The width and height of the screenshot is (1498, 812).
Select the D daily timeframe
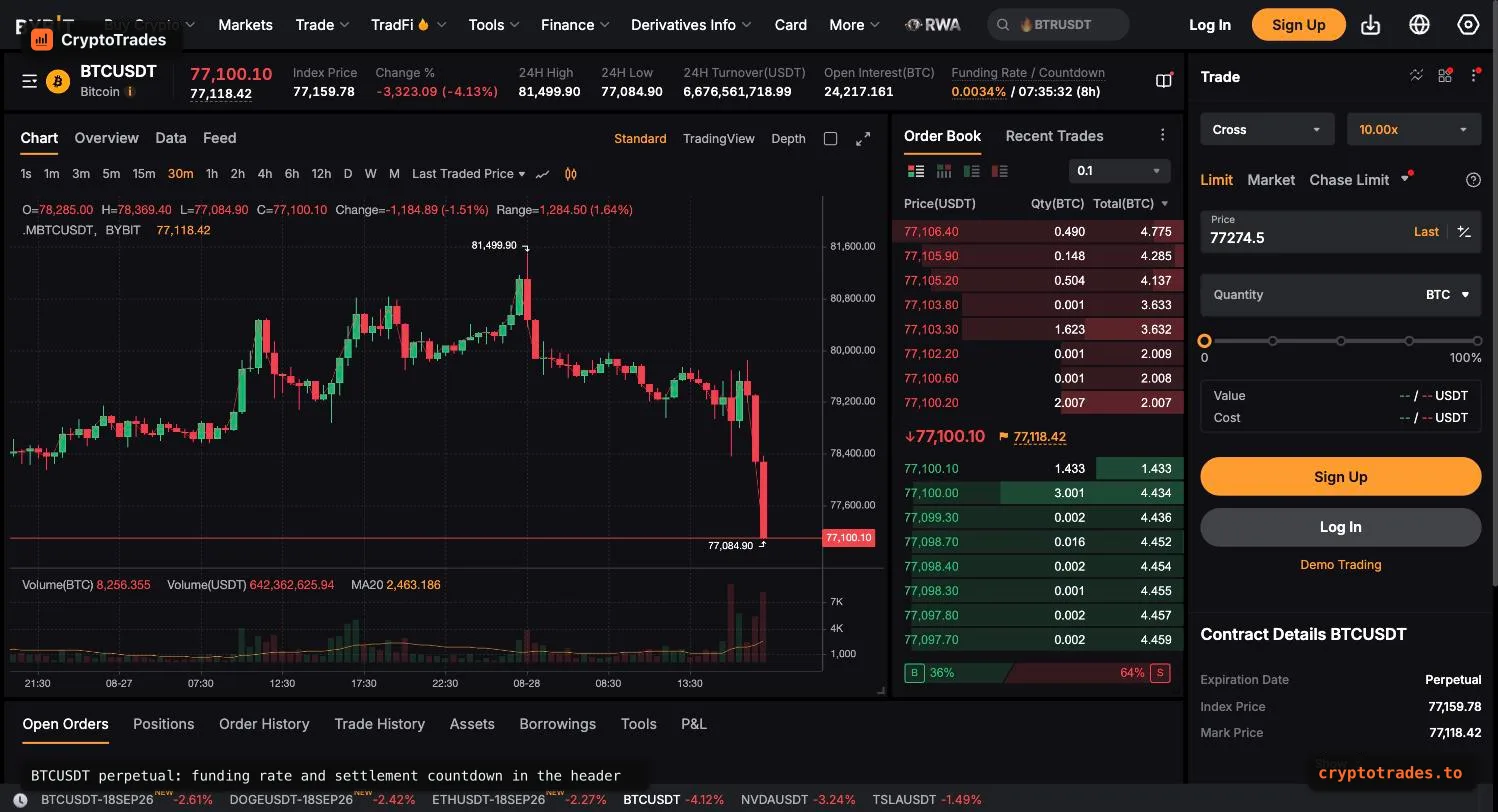coord(348,174)
